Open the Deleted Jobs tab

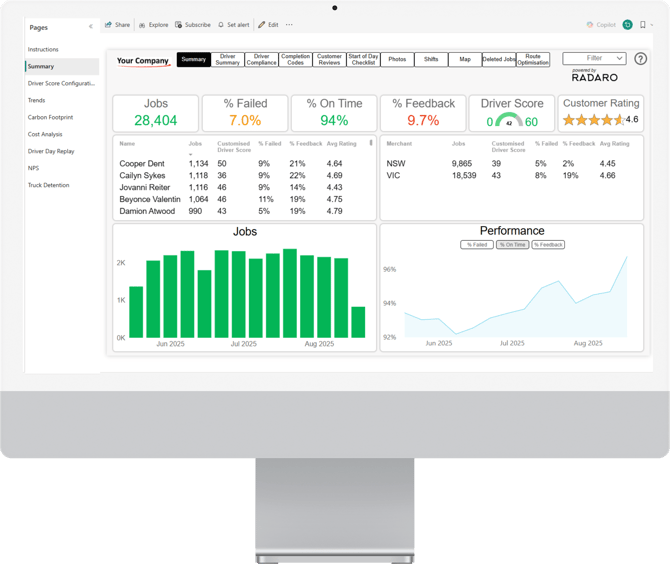tap(499, 59)
